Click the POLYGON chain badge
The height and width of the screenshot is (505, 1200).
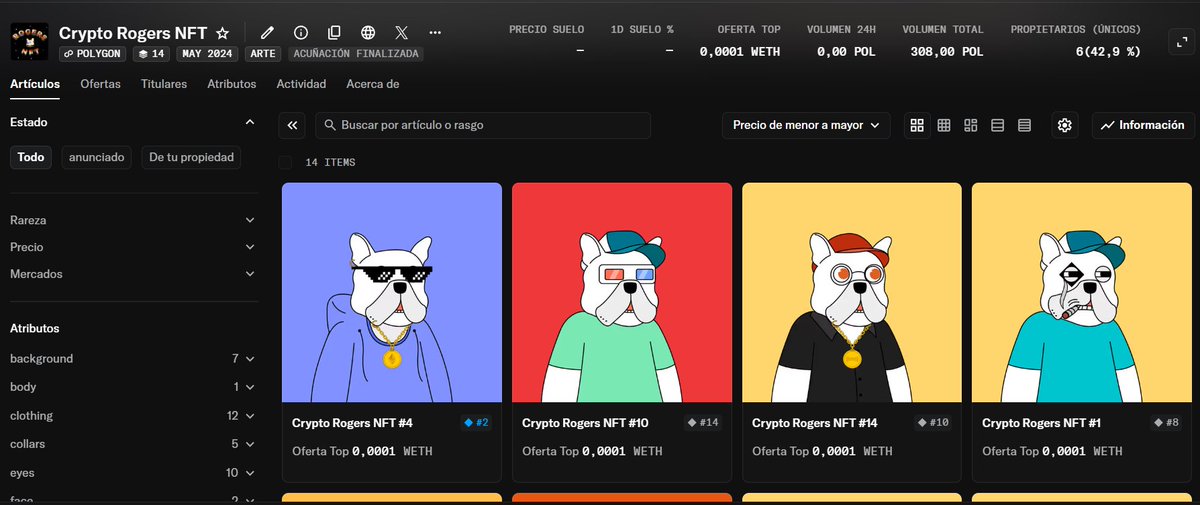(92, 54)
